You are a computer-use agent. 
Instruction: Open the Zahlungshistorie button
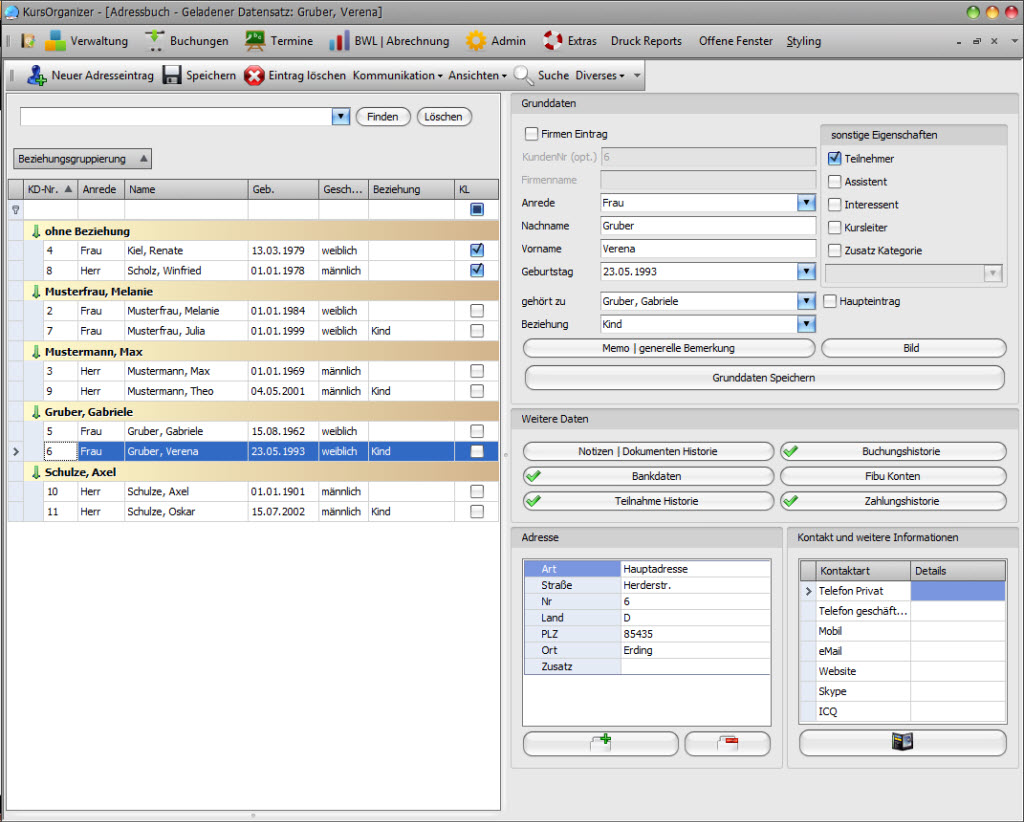pyautogui.click(x=893, y=501)
